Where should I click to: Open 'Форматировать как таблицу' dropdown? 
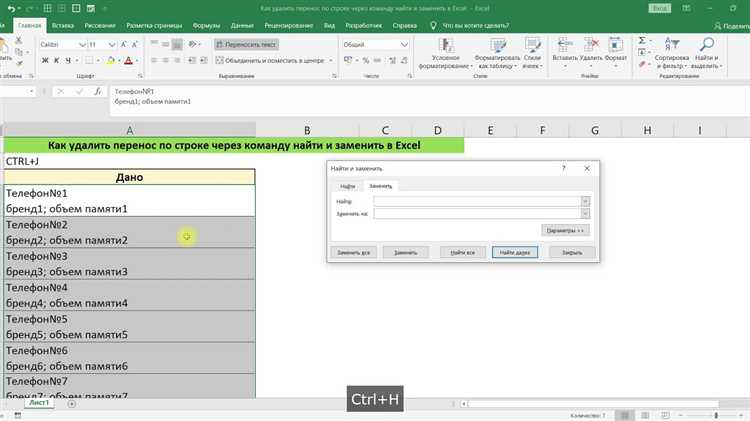497,53
